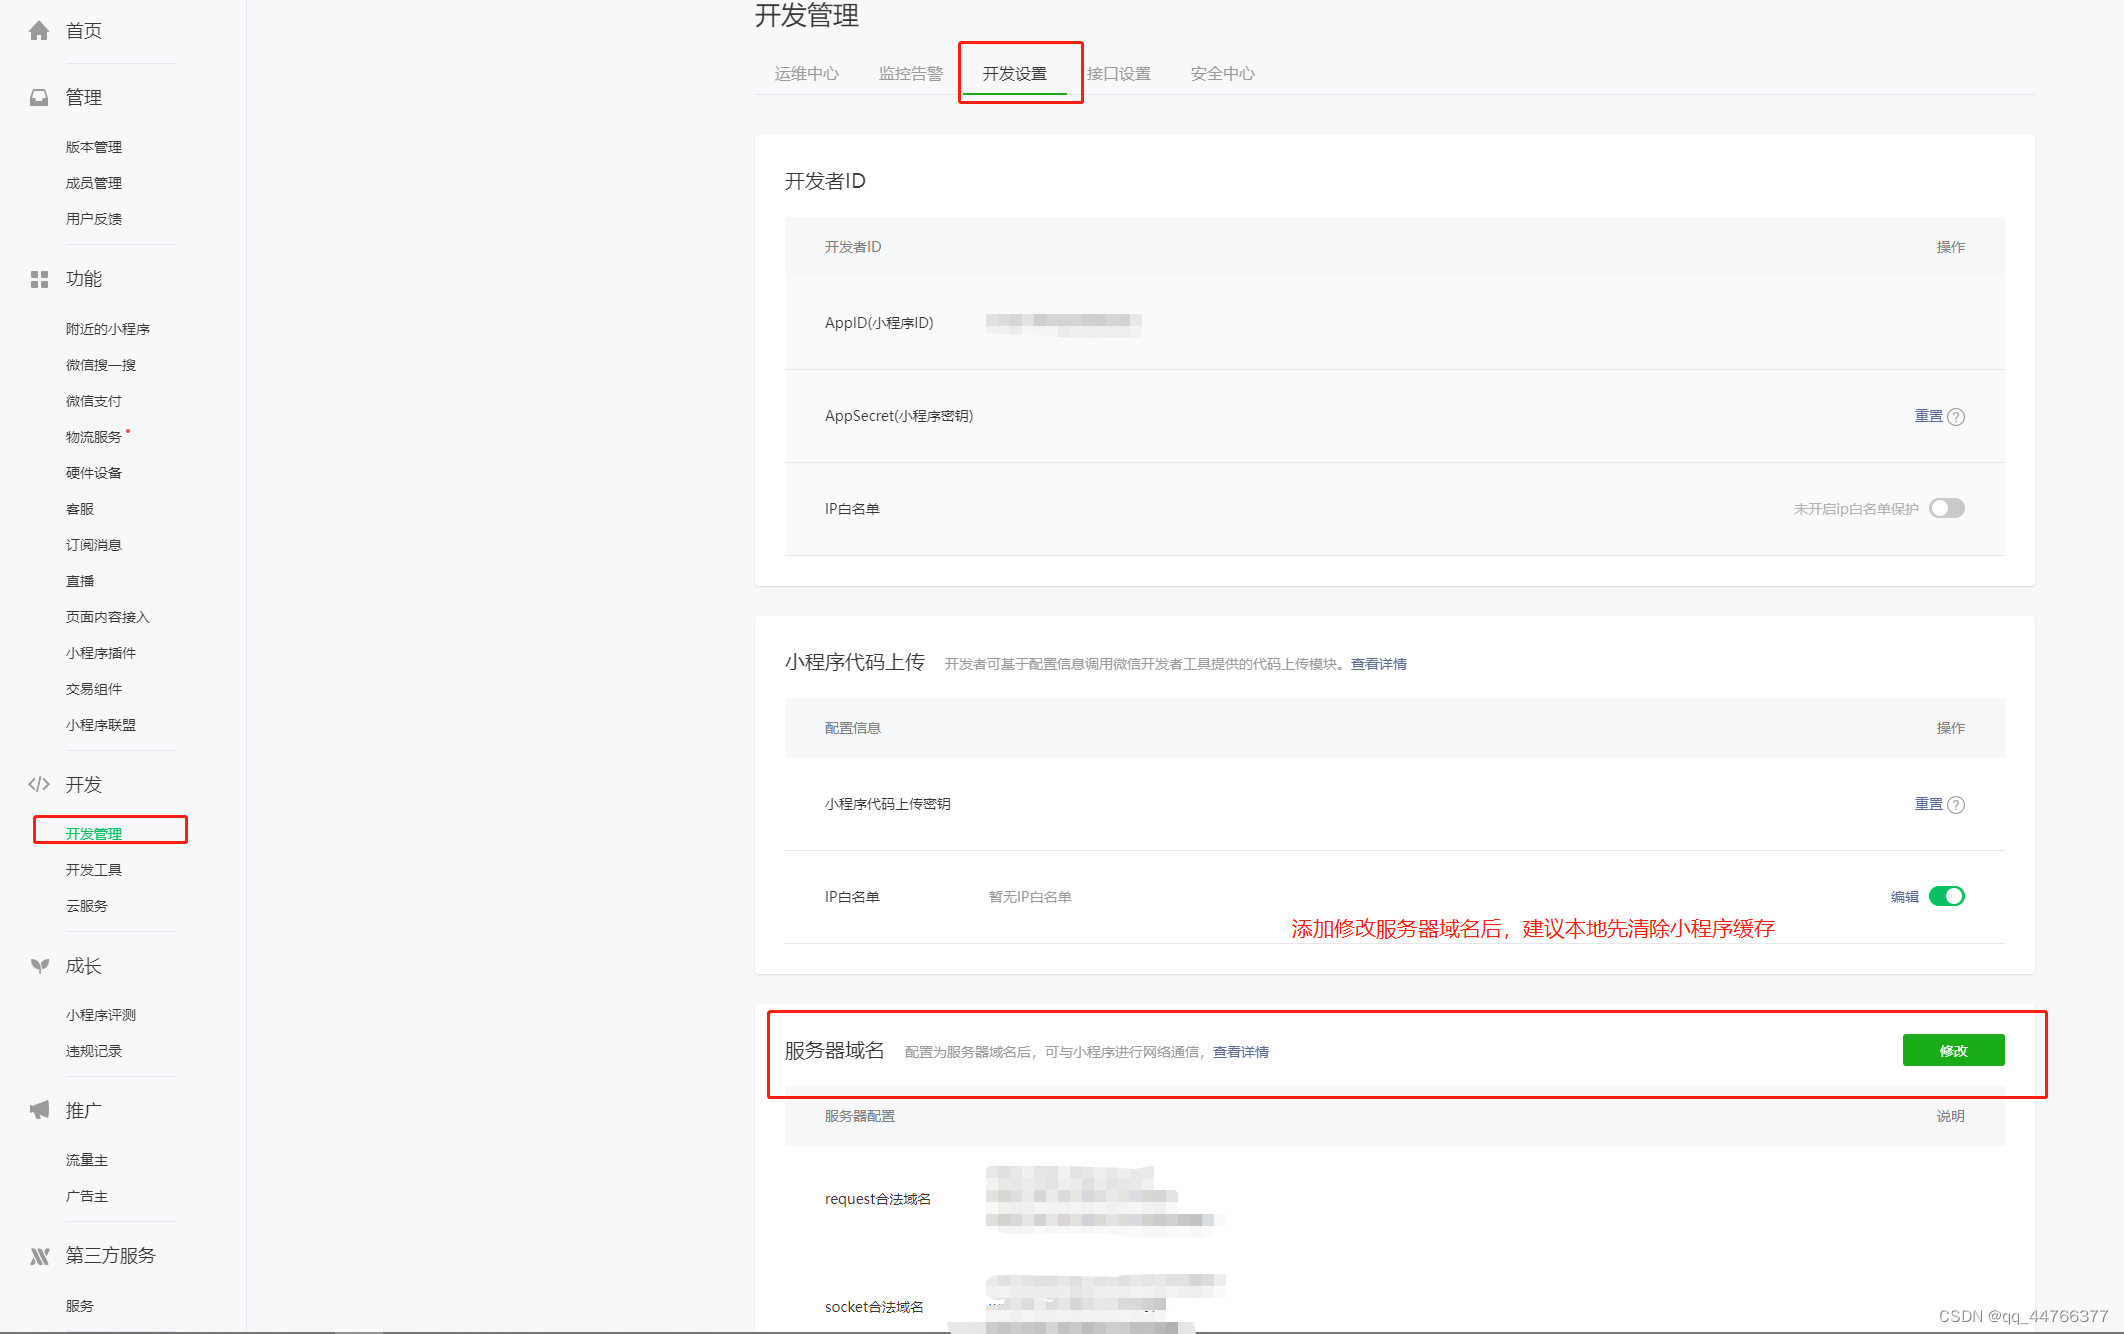Click the third-party services icon beside 第三方服务
This screenshot has height=1334, width=2124.
(39, 1256)
